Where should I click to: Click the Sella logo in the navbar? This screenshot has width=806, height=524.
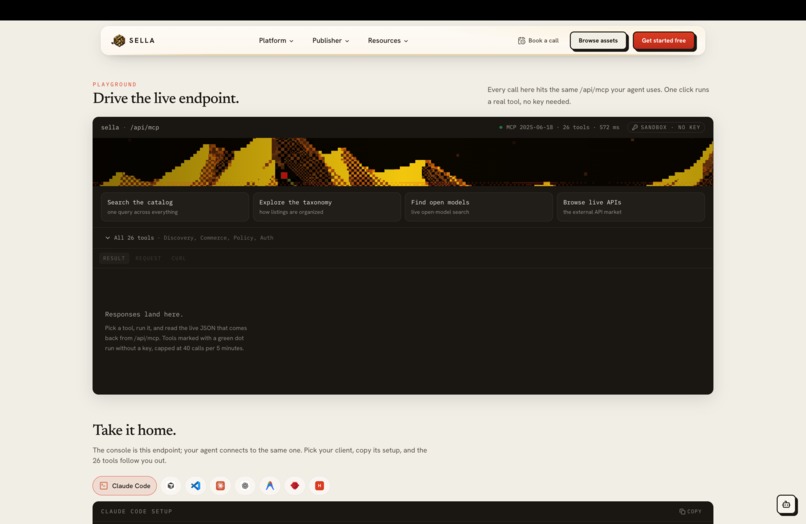tap(133, 41)
